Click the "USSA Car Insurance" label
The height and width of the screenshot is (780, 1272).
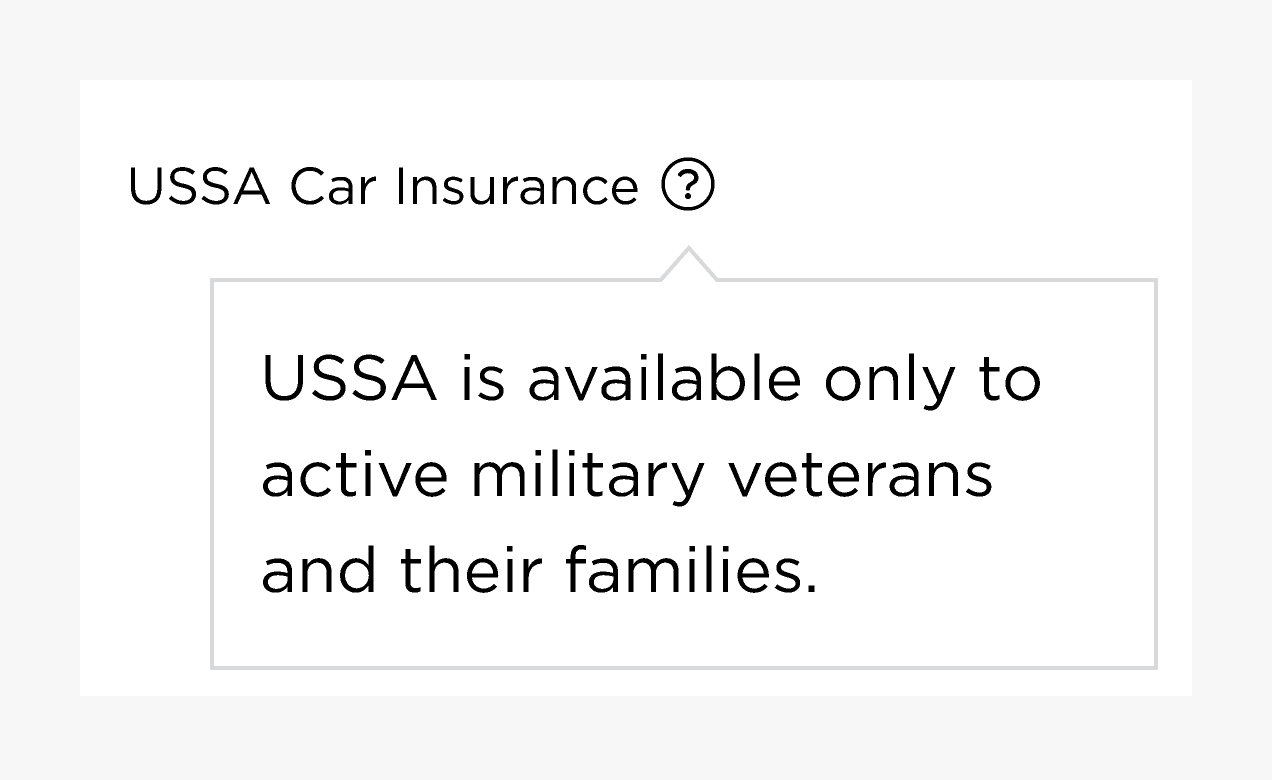[x=383, y=187]
